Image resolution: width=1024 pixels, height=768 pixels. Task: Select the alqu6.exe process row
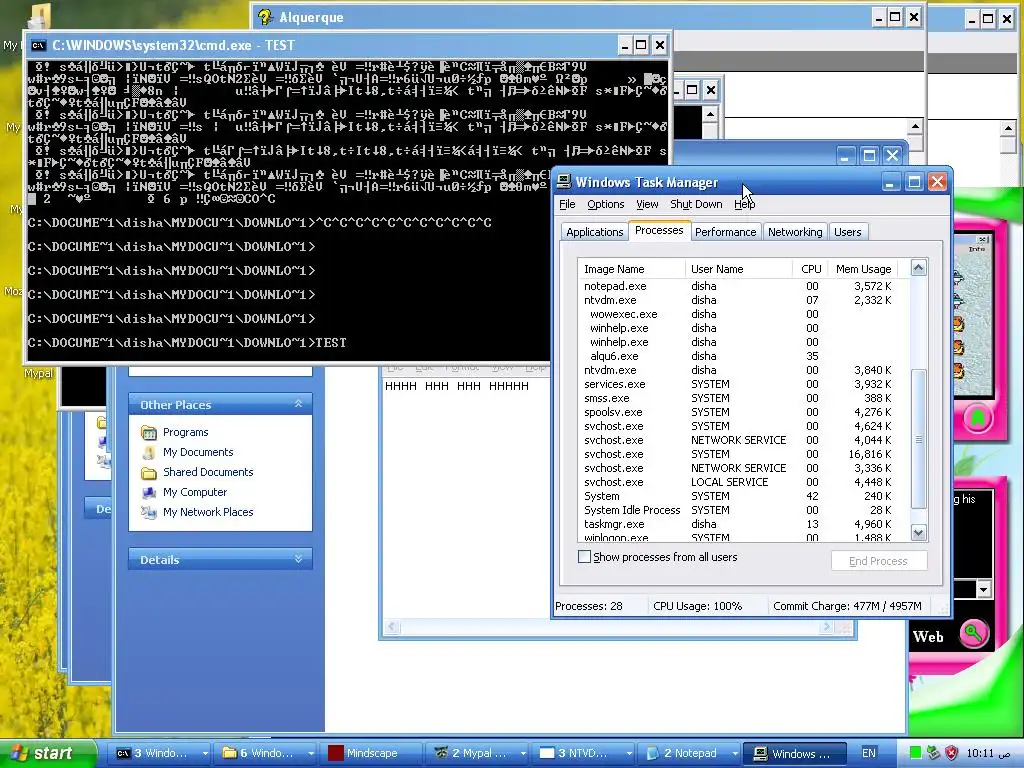point(738,356)
